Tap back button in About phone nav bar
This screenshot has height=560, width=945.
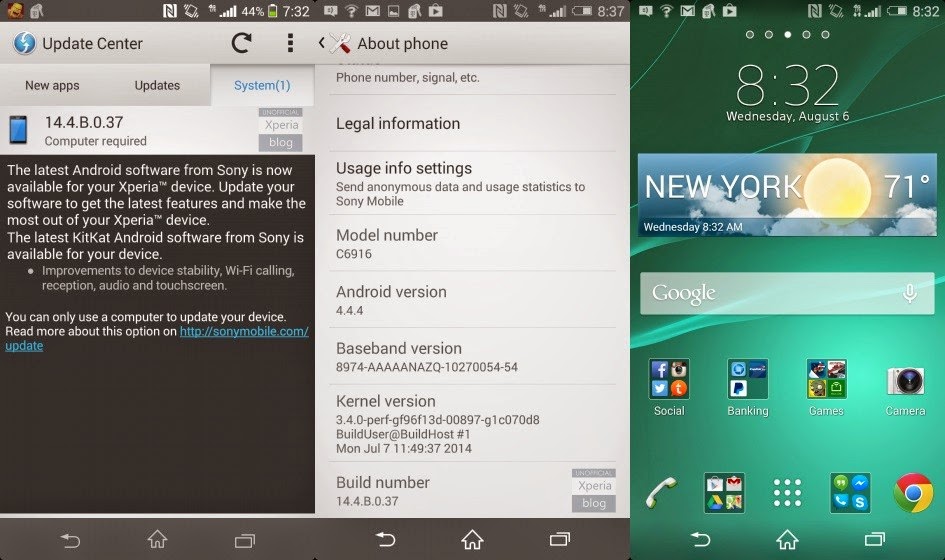pyautogui.click(x=385, y=539)
